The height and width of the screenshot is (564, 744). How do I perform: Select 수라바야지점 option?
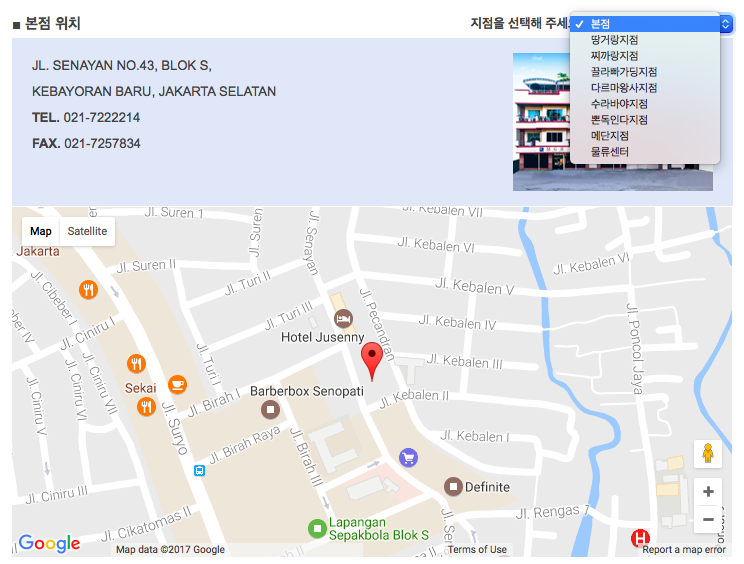(x=645, y=104)
